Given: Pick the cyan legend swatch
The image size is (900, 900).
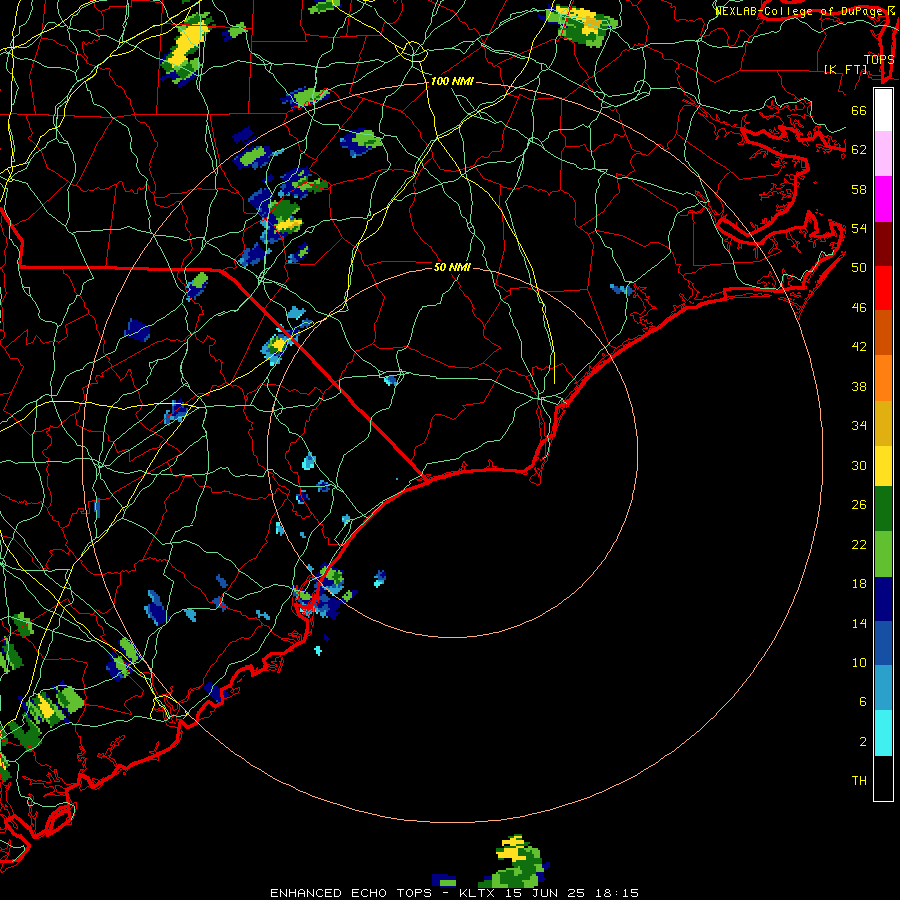Looking at the screenshot, I should 883,732.
